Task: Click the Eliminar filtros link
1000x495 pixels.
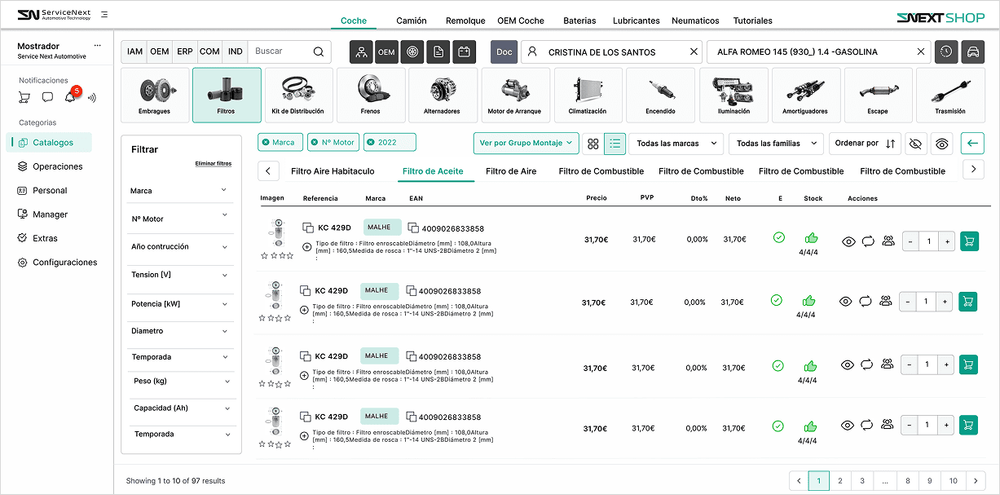Action: 213,163
